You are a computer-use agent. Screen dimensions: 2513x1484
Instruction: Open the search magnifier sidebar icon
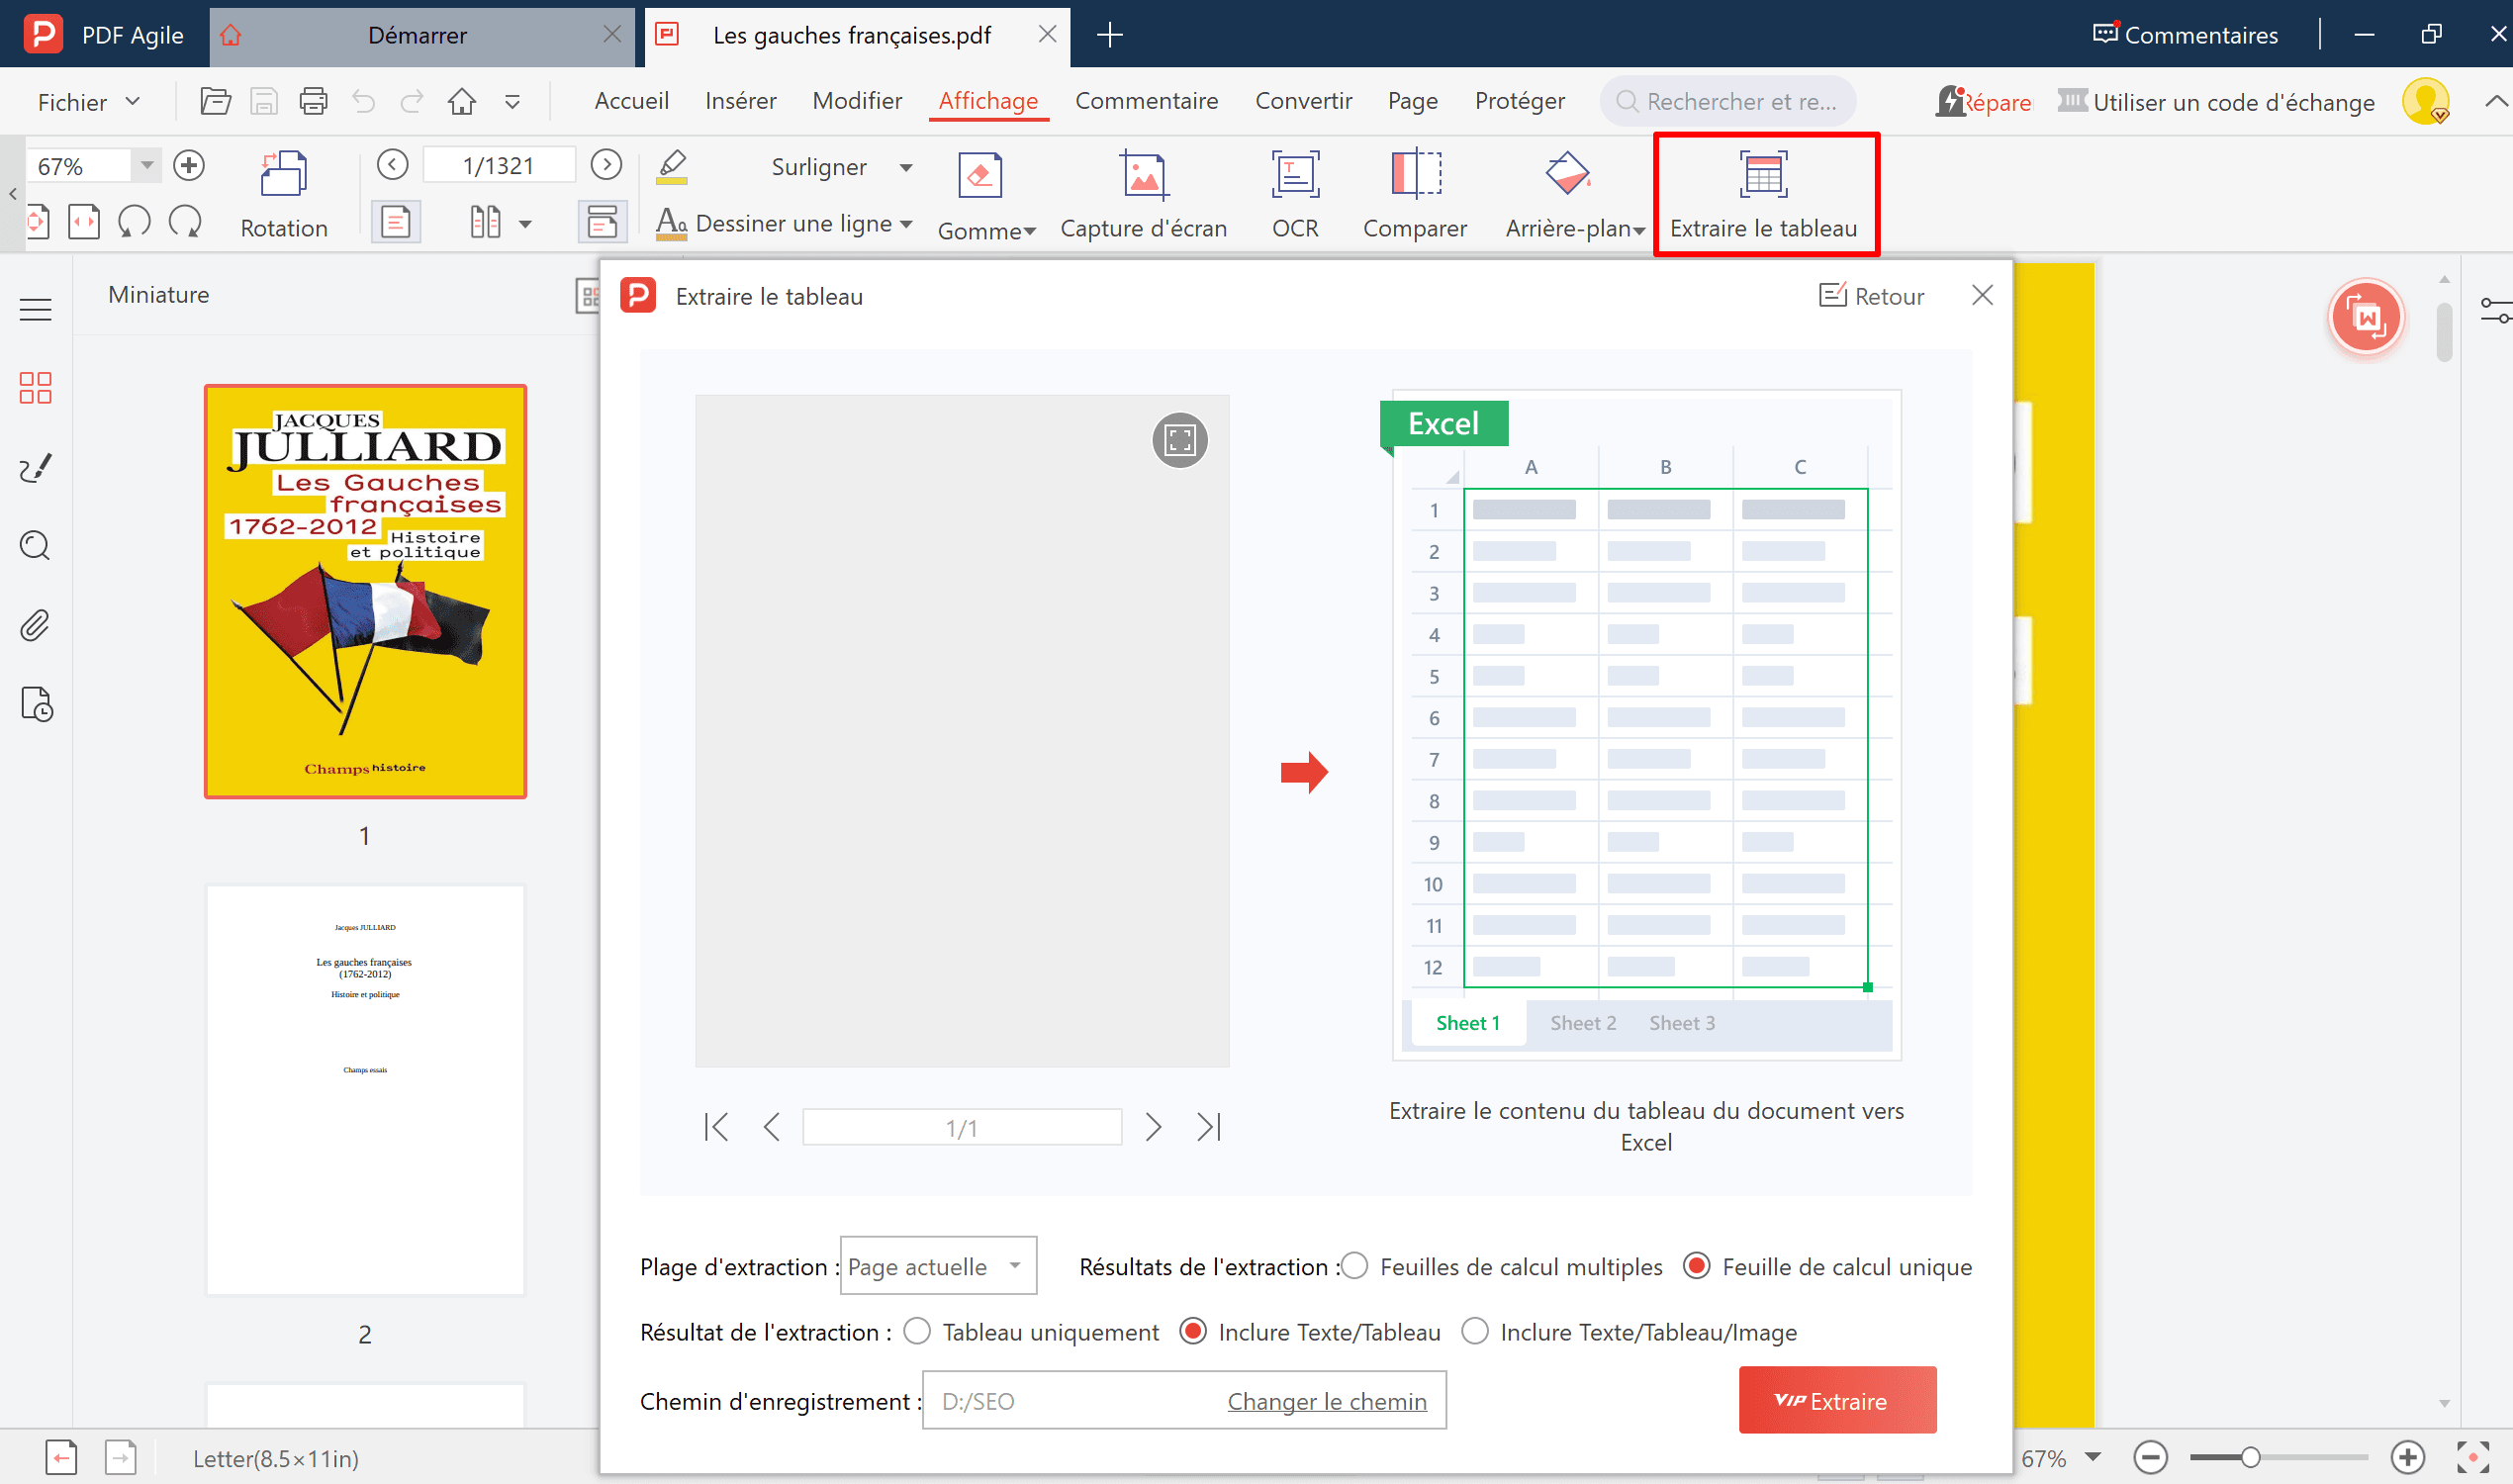click(35, 546)
